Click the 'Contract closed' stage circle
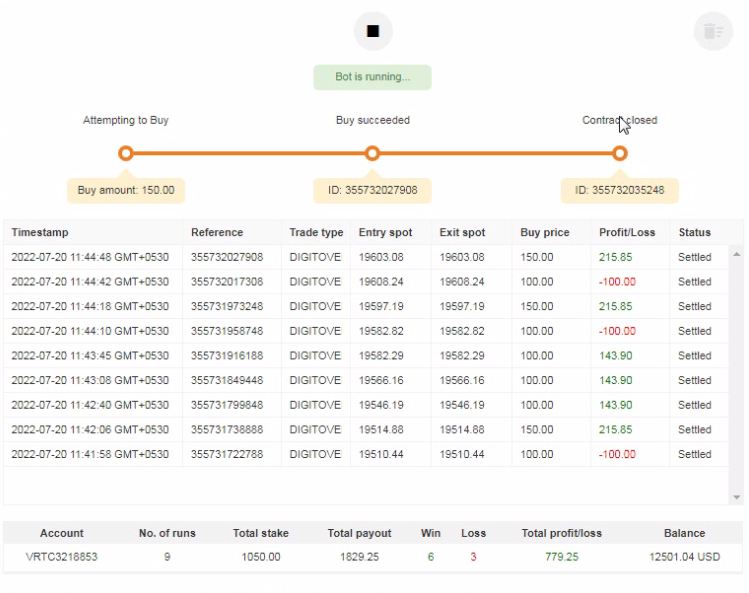 (x=620, y=153)
